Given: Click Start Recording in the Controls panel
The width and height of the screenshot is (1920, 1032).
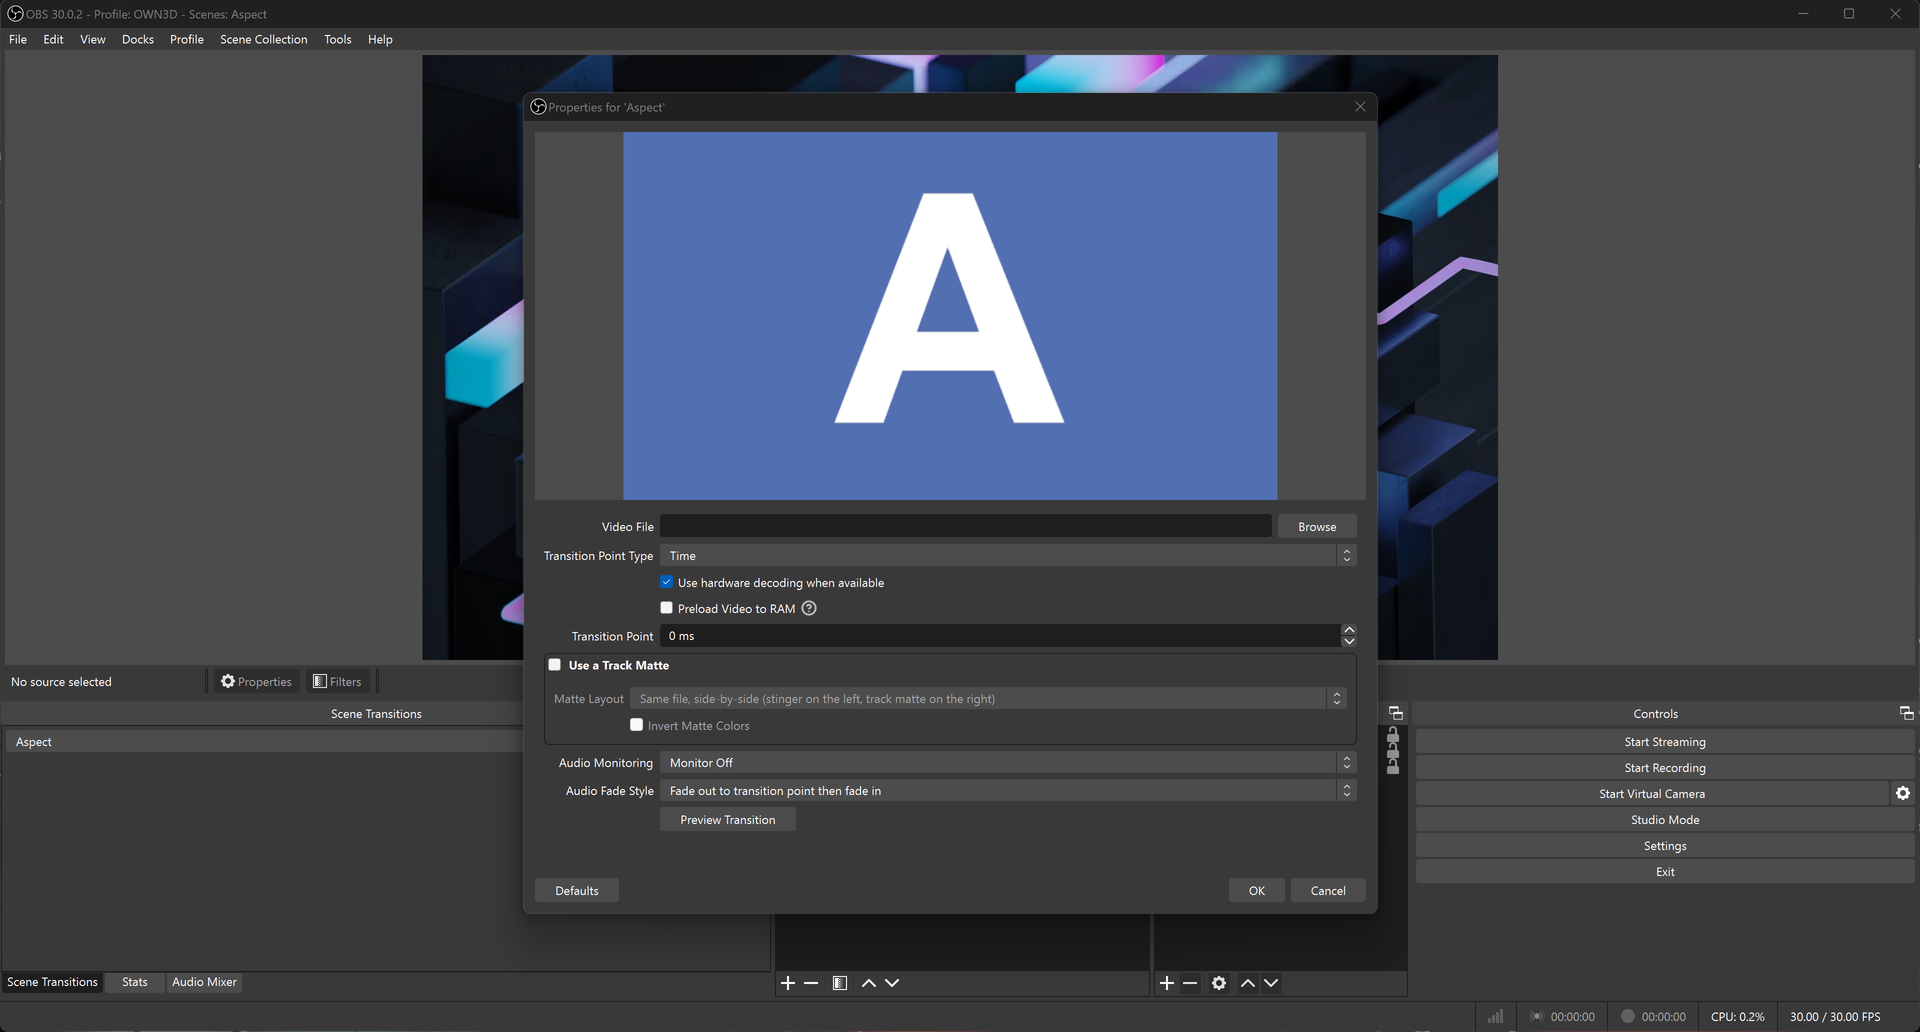Looking at the screenshot, I should 1664,767.
